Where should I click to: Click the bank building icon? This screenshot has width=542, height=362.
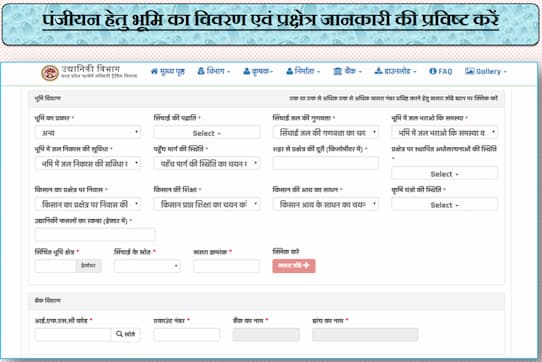point(337,71)
